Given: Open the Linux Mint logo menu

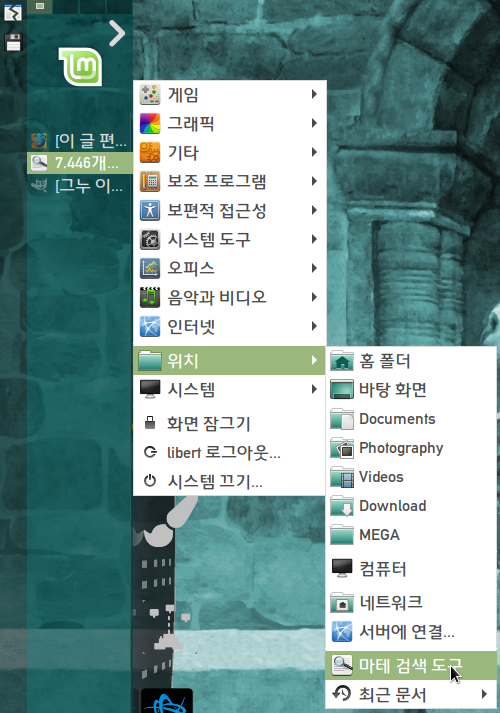Looking at the screenshot, I should pos(80,66).
